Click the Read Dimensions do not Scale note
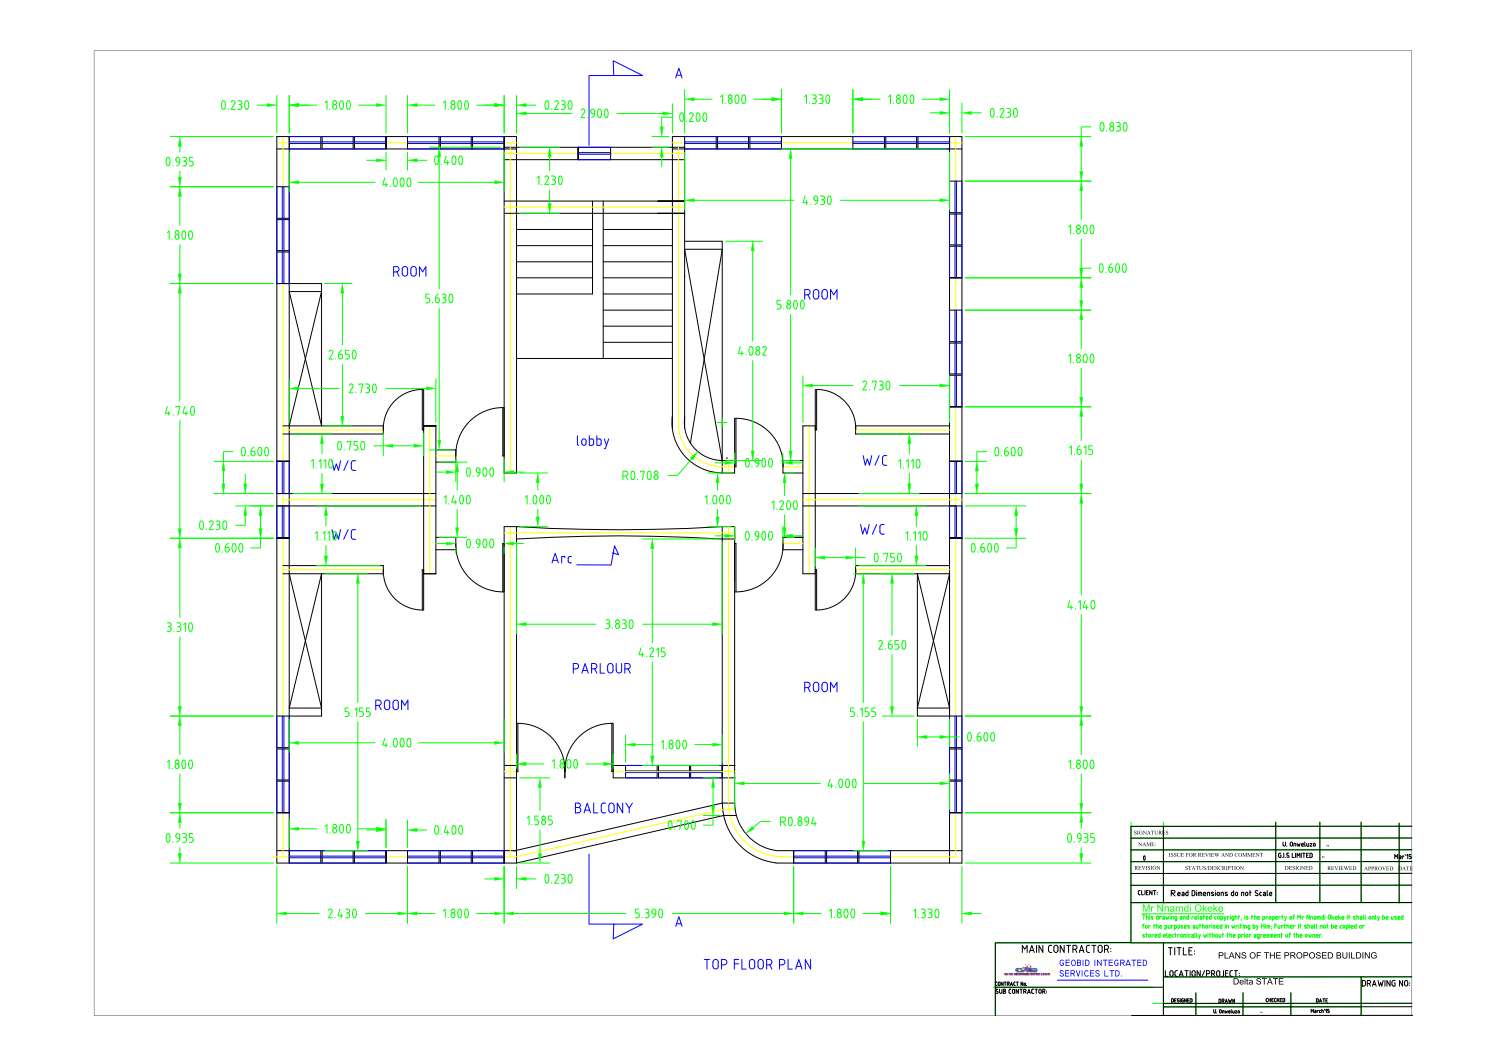1500x1060 pixels. (1220, 893)
